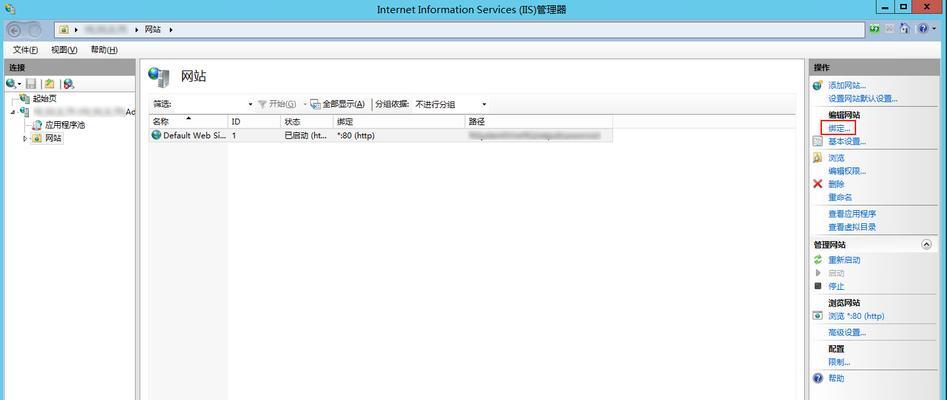947x400 pixels.
Task: Open 编辑权限... link
Action: pos(847,171)
